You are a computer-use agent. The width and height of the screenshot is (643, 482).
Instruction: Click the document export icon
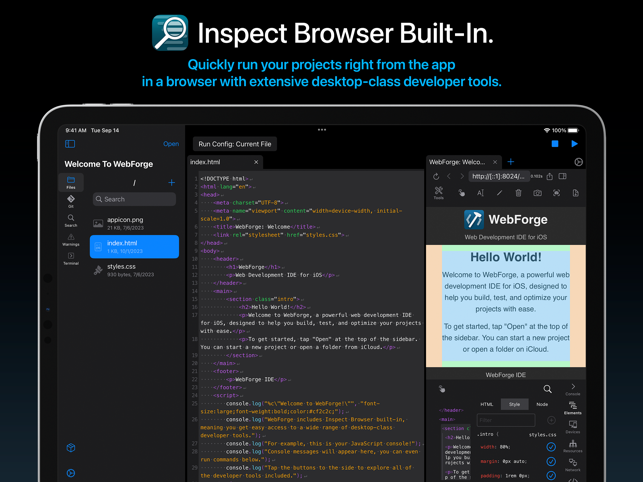[576, 193]
